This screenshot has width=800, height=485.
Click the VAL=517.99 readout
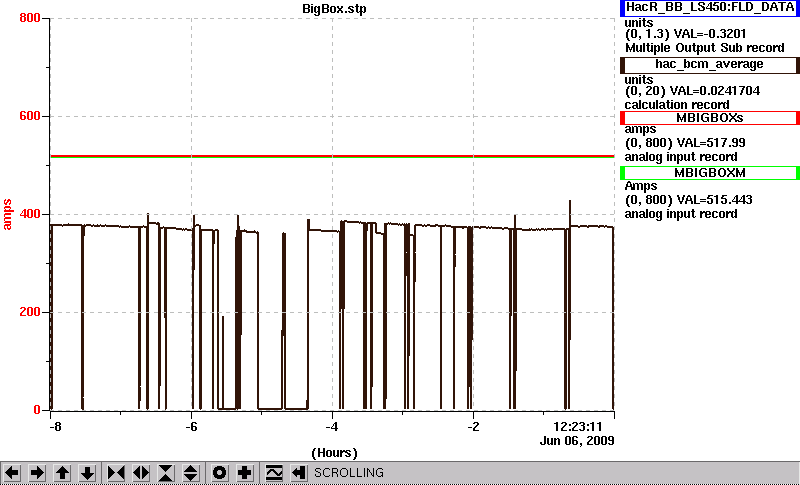tap(710, 143)
